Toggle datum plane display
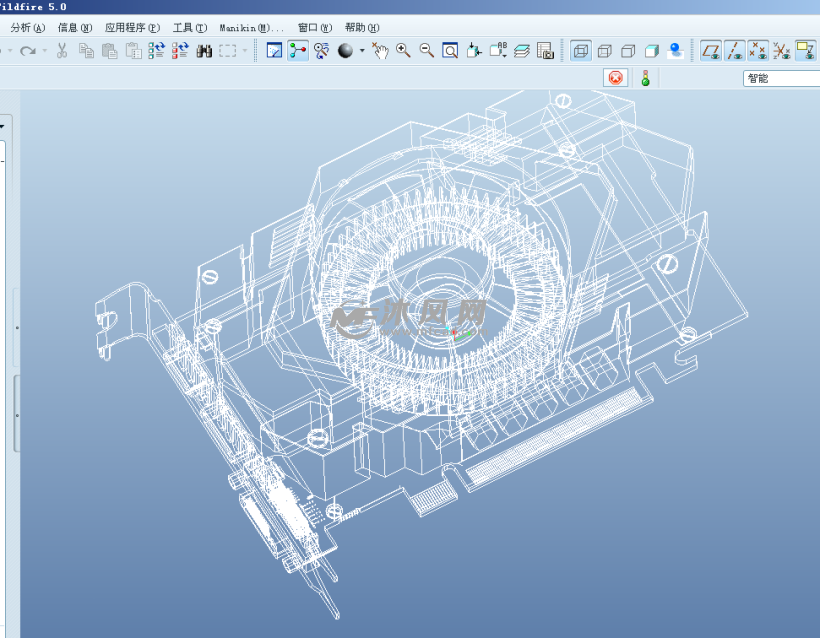Image resolution: width=820 pixels, height=638 pixels. pyautogui.click(x=710, y=50)
